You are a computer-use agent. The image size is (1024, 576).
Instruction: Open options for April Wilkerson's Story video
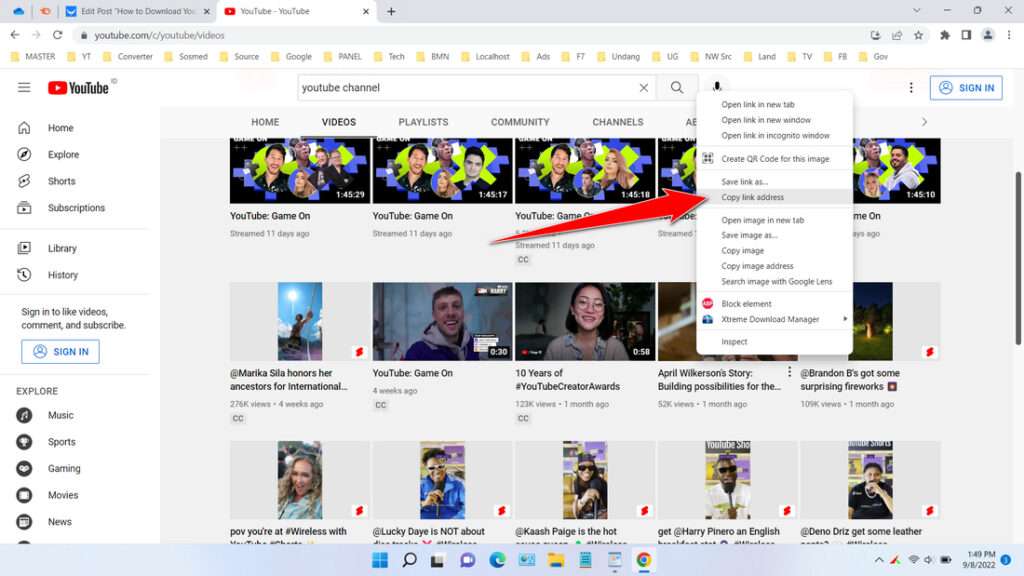click(790, 372)
